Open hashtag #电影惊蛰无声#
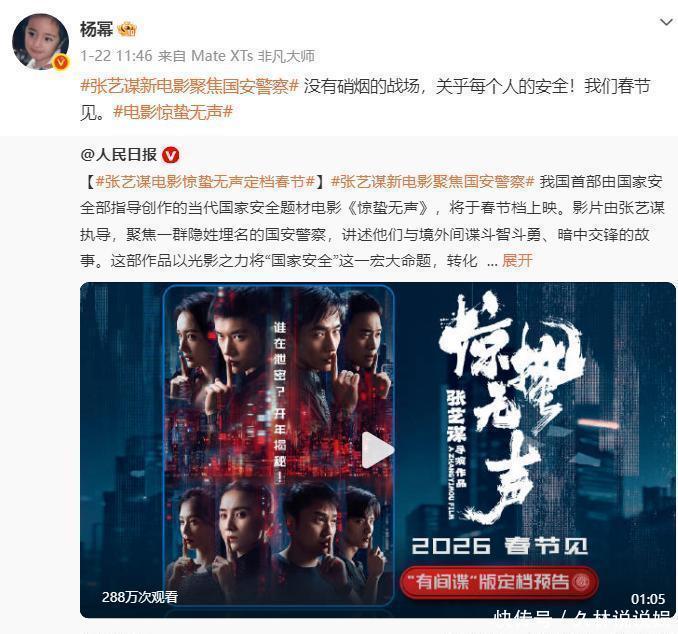 (173, 112)
